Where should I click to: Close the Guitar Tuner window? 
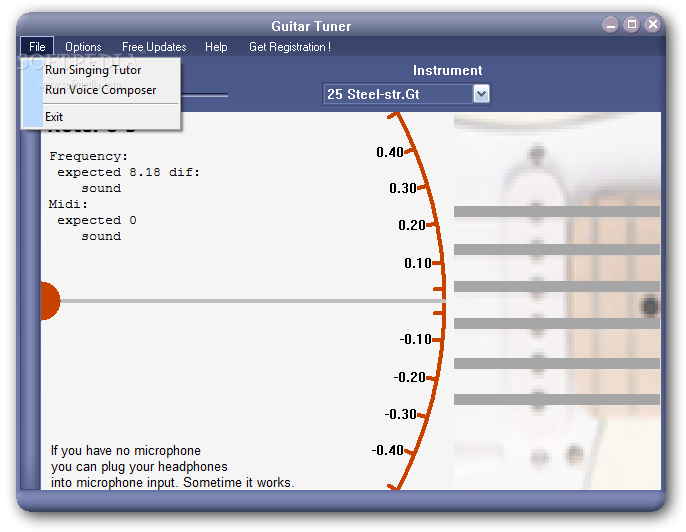click(652, 24)
